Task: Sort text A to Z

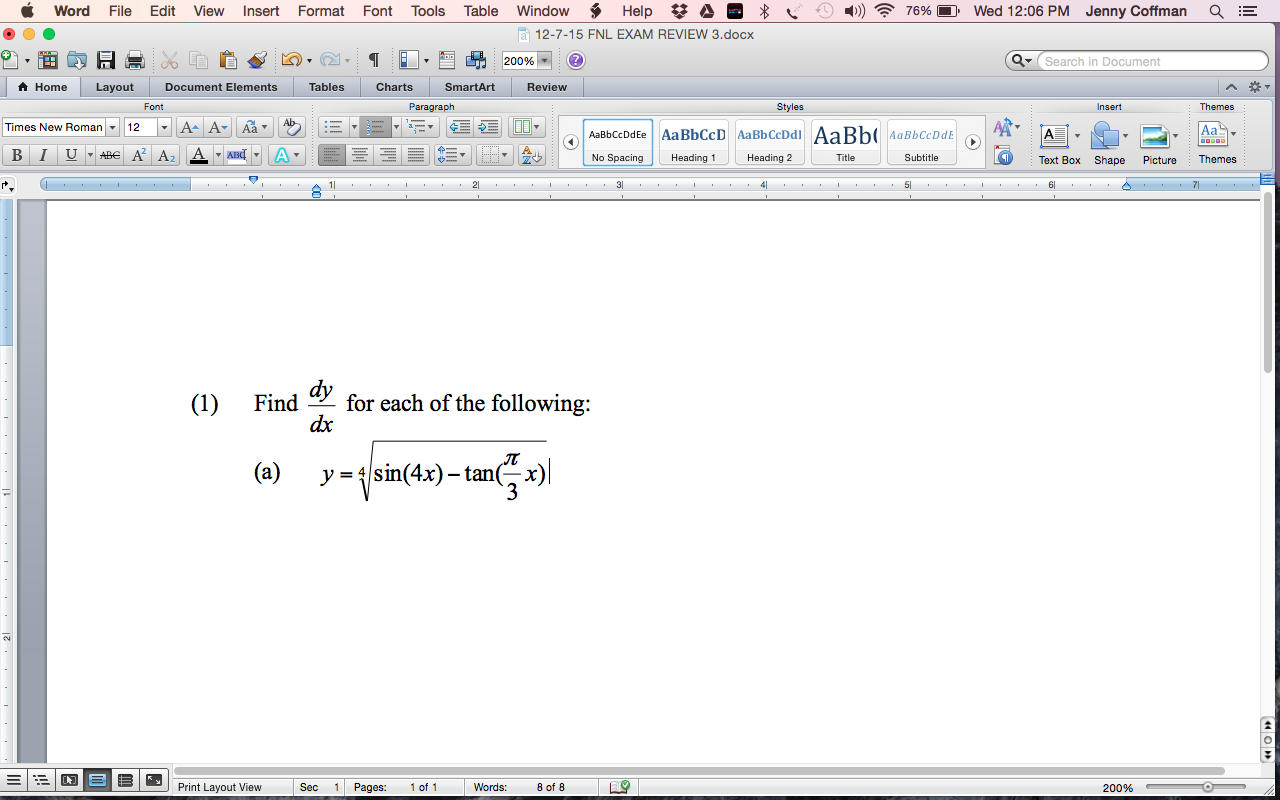Action: click(532, 155)
